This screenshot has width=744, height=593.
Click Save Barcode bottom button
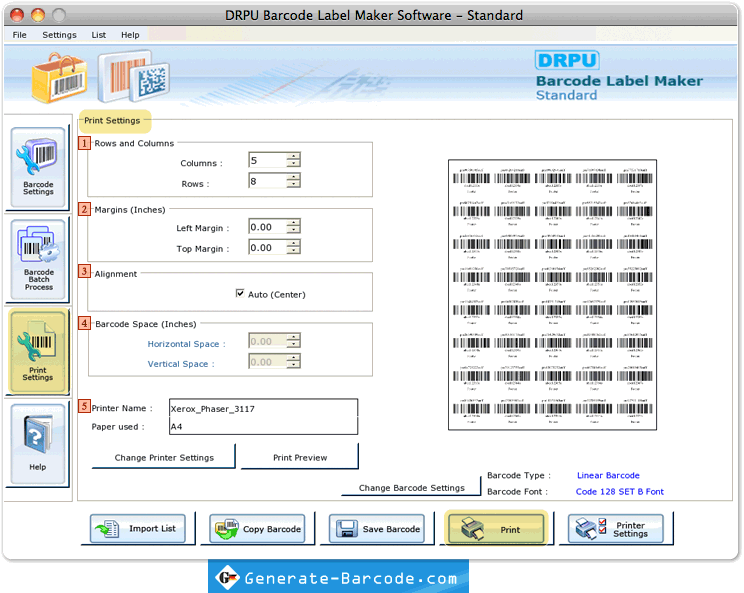point(377,528)
